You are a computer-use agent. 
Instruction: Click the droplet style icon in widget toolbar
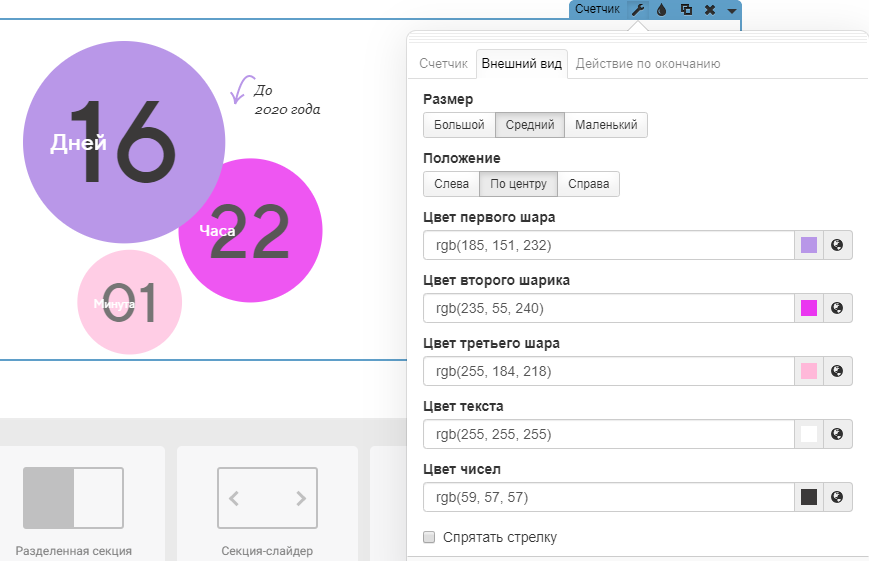[661, 9]
